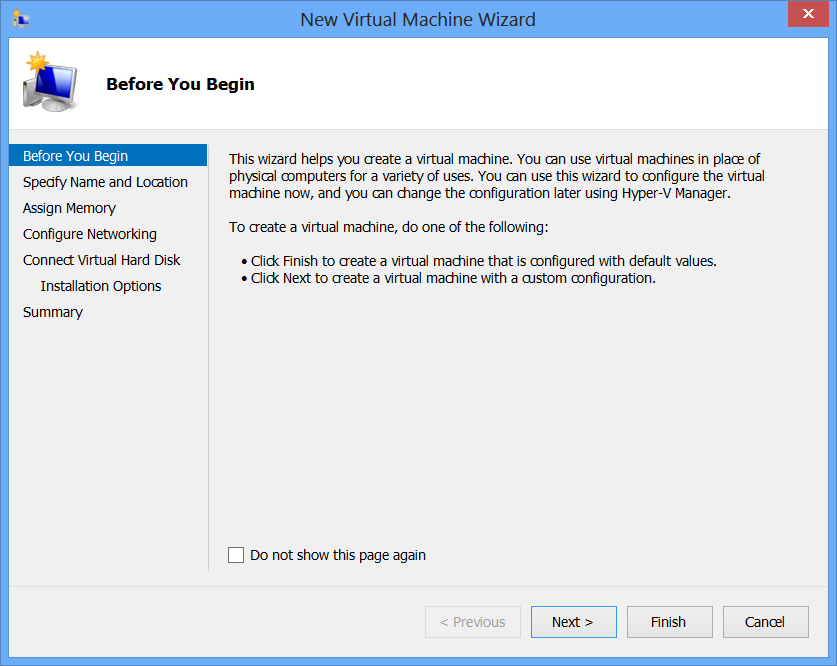Jump to Connect Virtual Hard Disk step
The height and width of the screenshot is (666, 837).
pos(101,260)
